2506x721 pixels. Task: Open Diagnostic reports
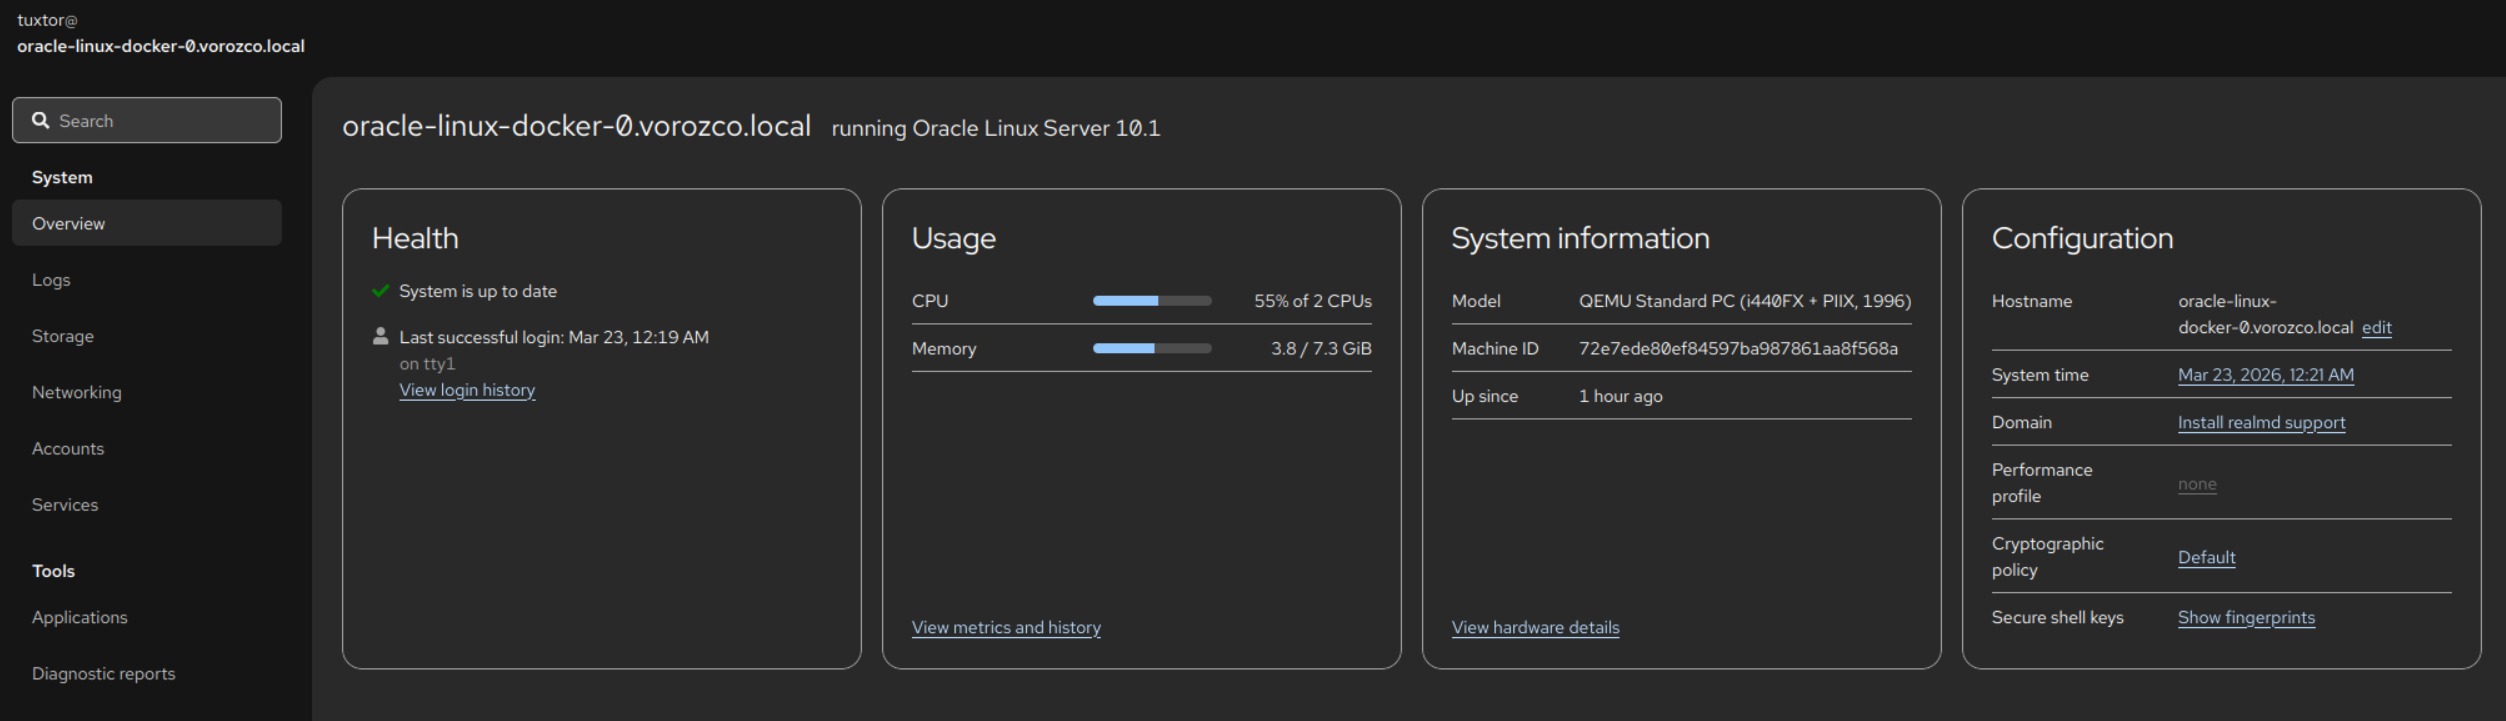click(x=103, y=673)
